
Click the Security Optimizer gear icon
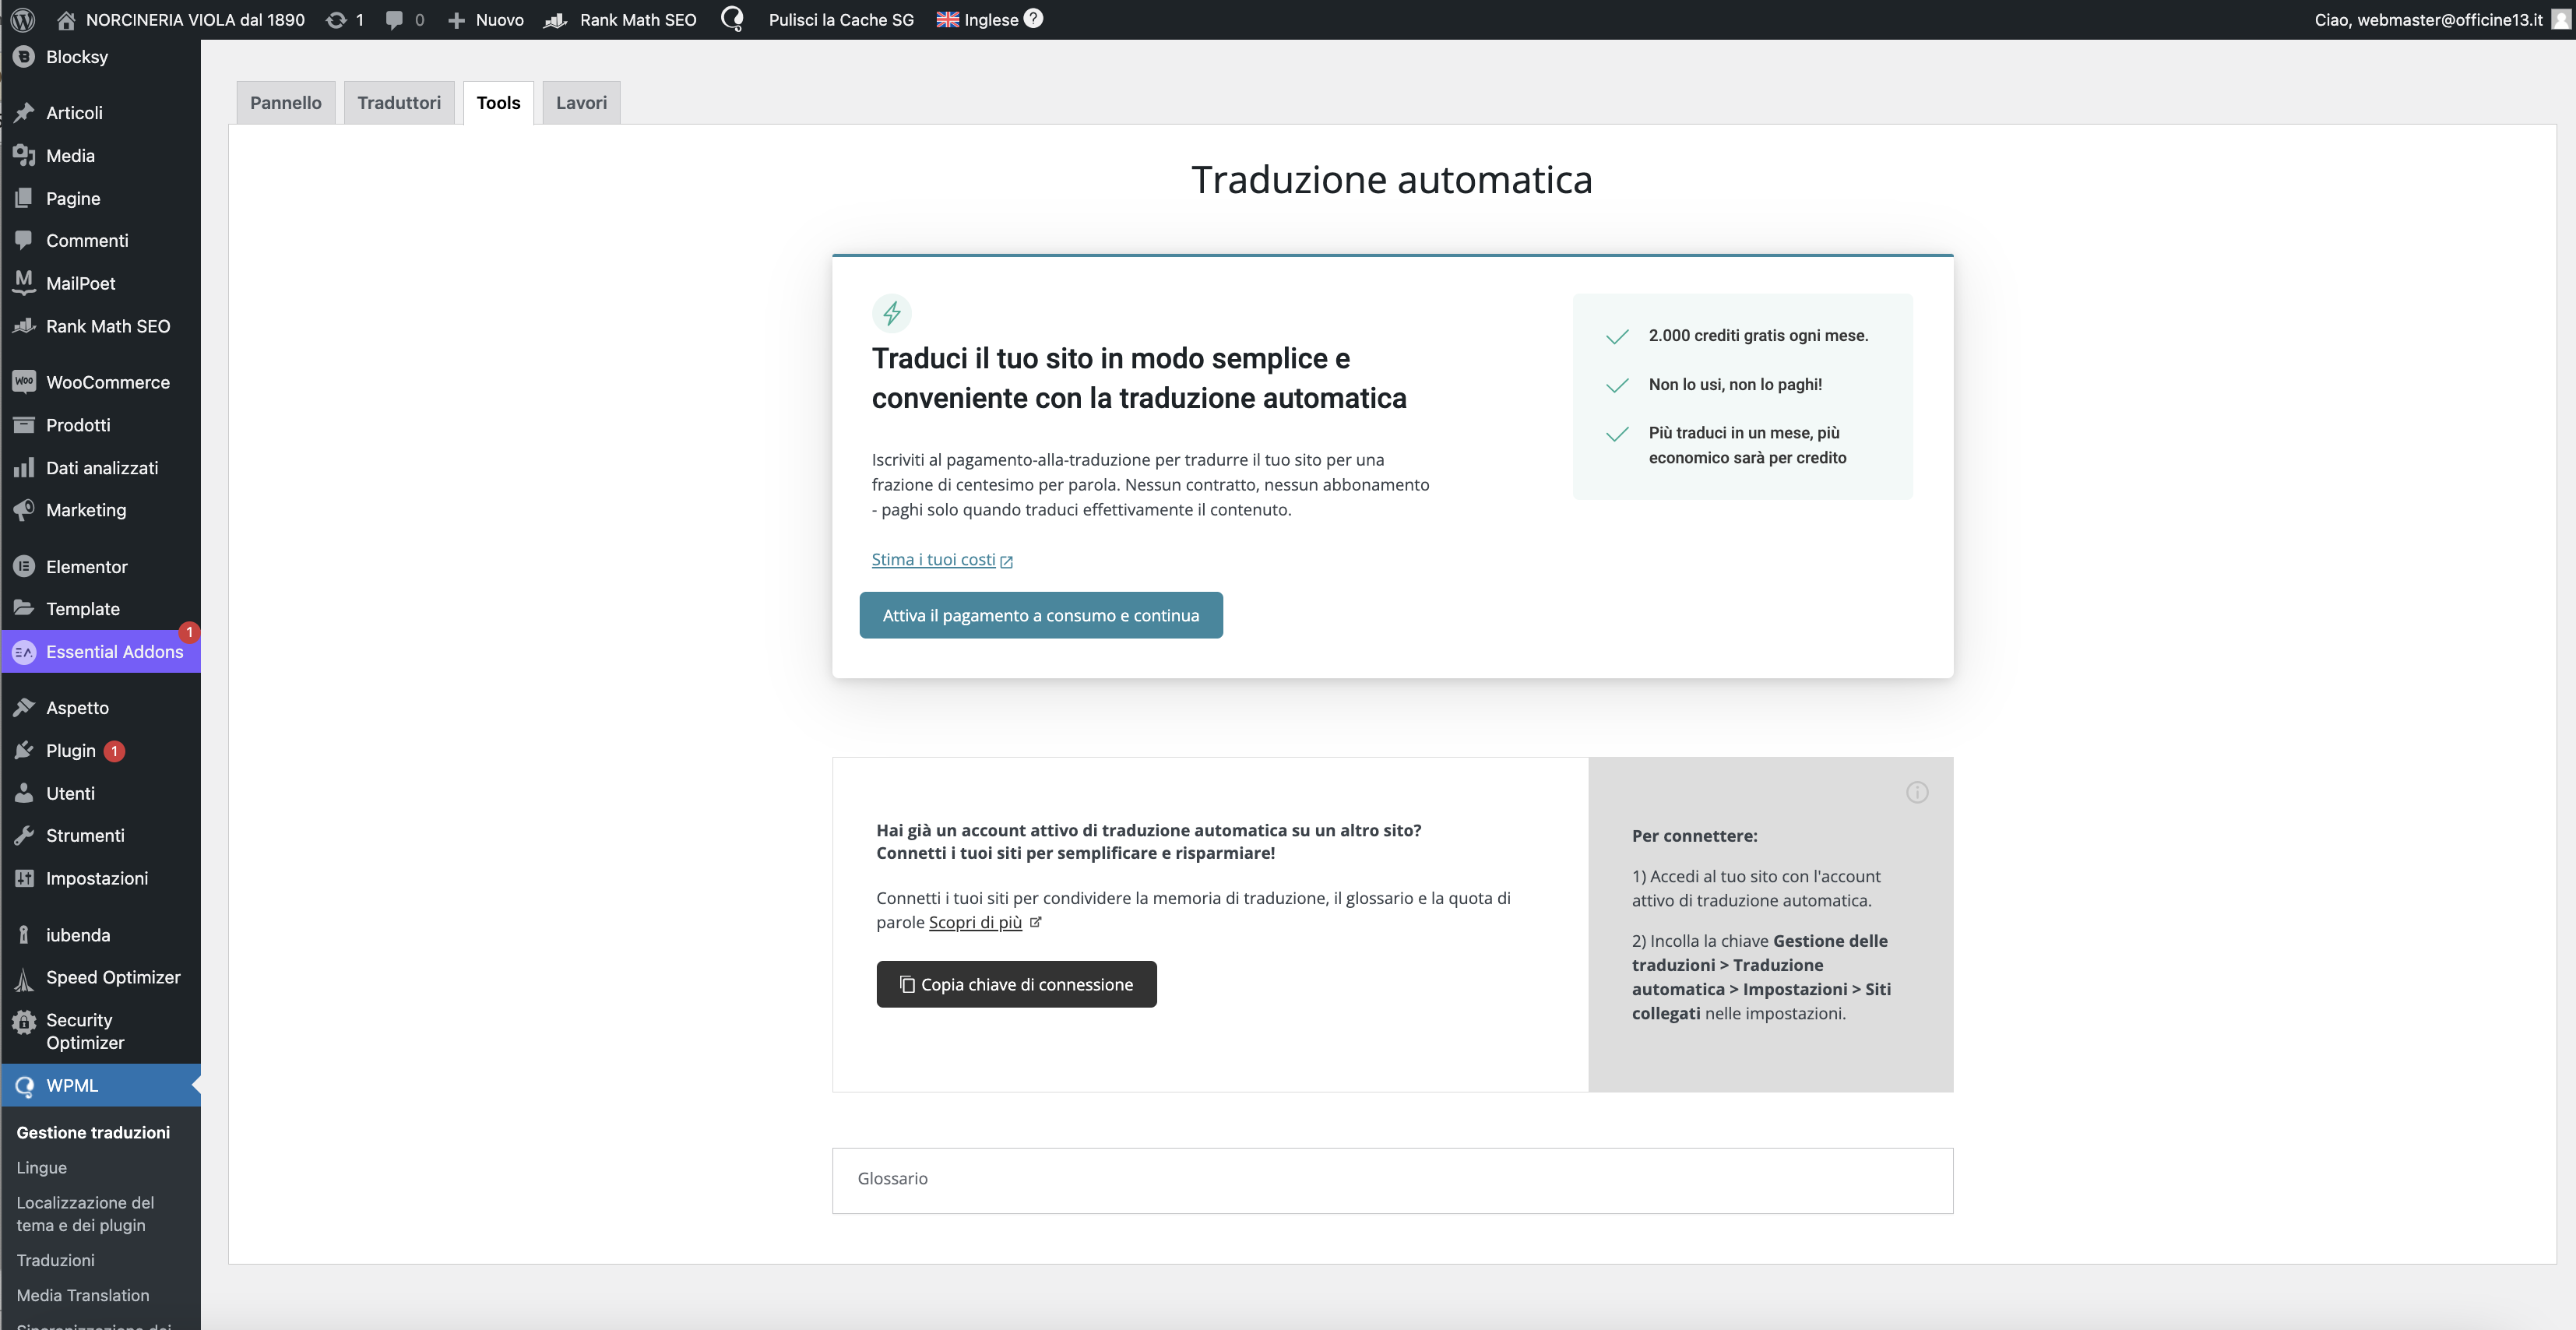click(24, 1021)
